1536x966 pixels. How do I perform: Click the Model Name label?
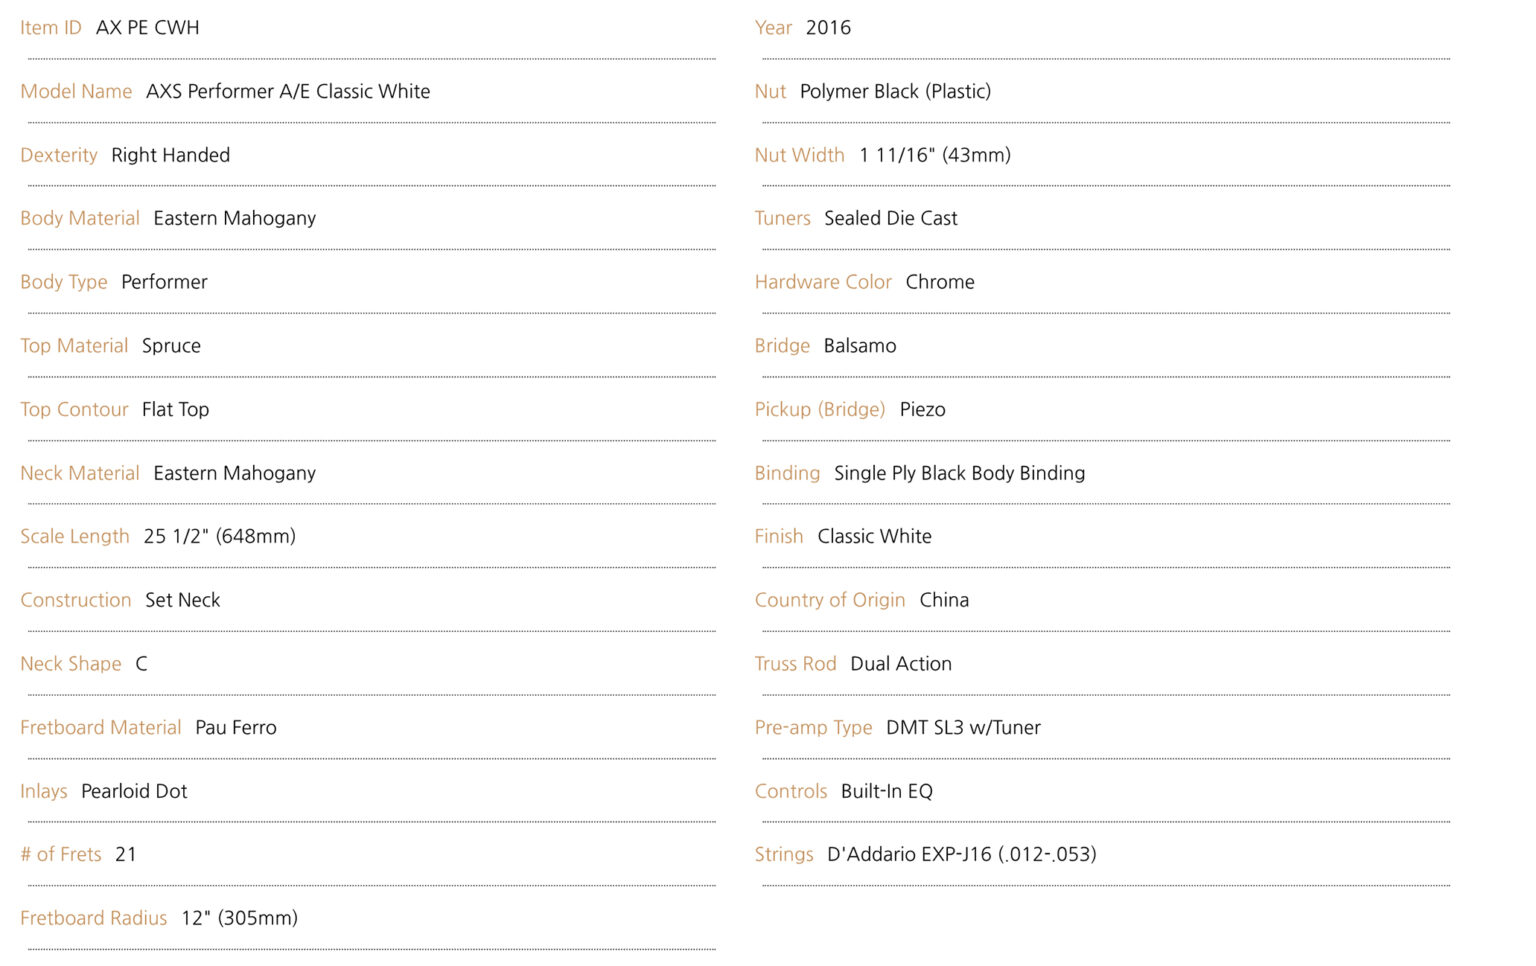tap(76, 92)
